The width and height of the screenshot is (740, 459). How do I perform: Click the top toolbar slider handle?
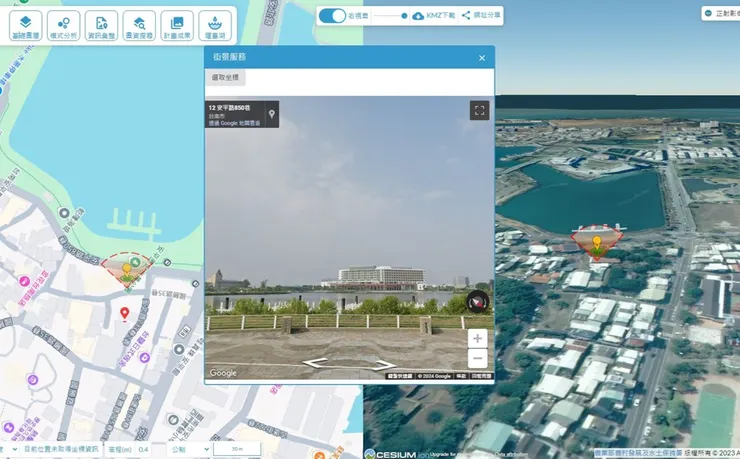404,16
